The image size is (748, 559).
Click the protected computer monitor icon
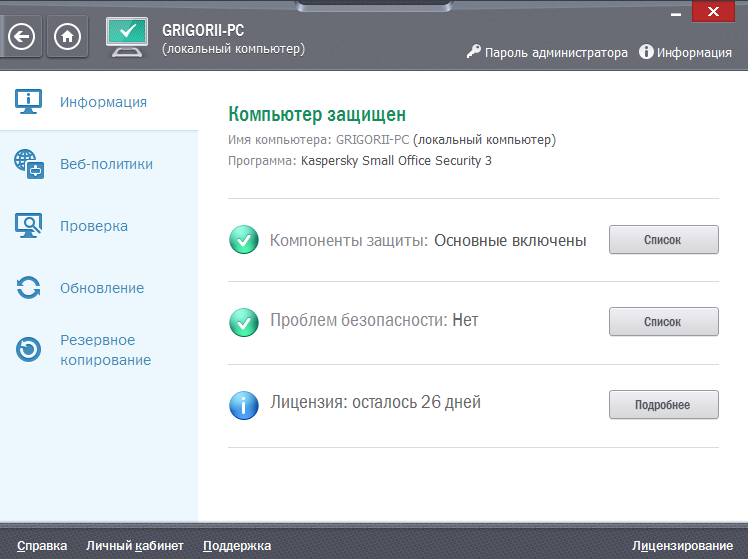coord(127,38)
